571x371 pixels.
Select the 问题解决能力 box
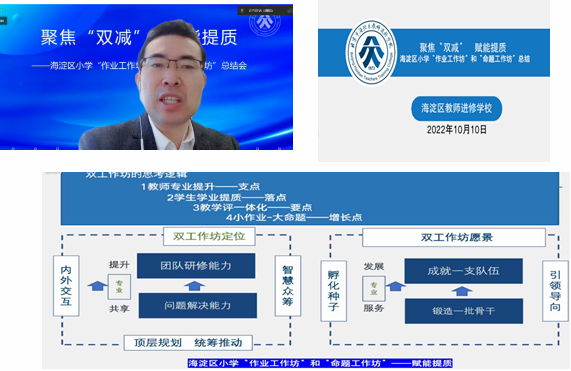(197, 305)
